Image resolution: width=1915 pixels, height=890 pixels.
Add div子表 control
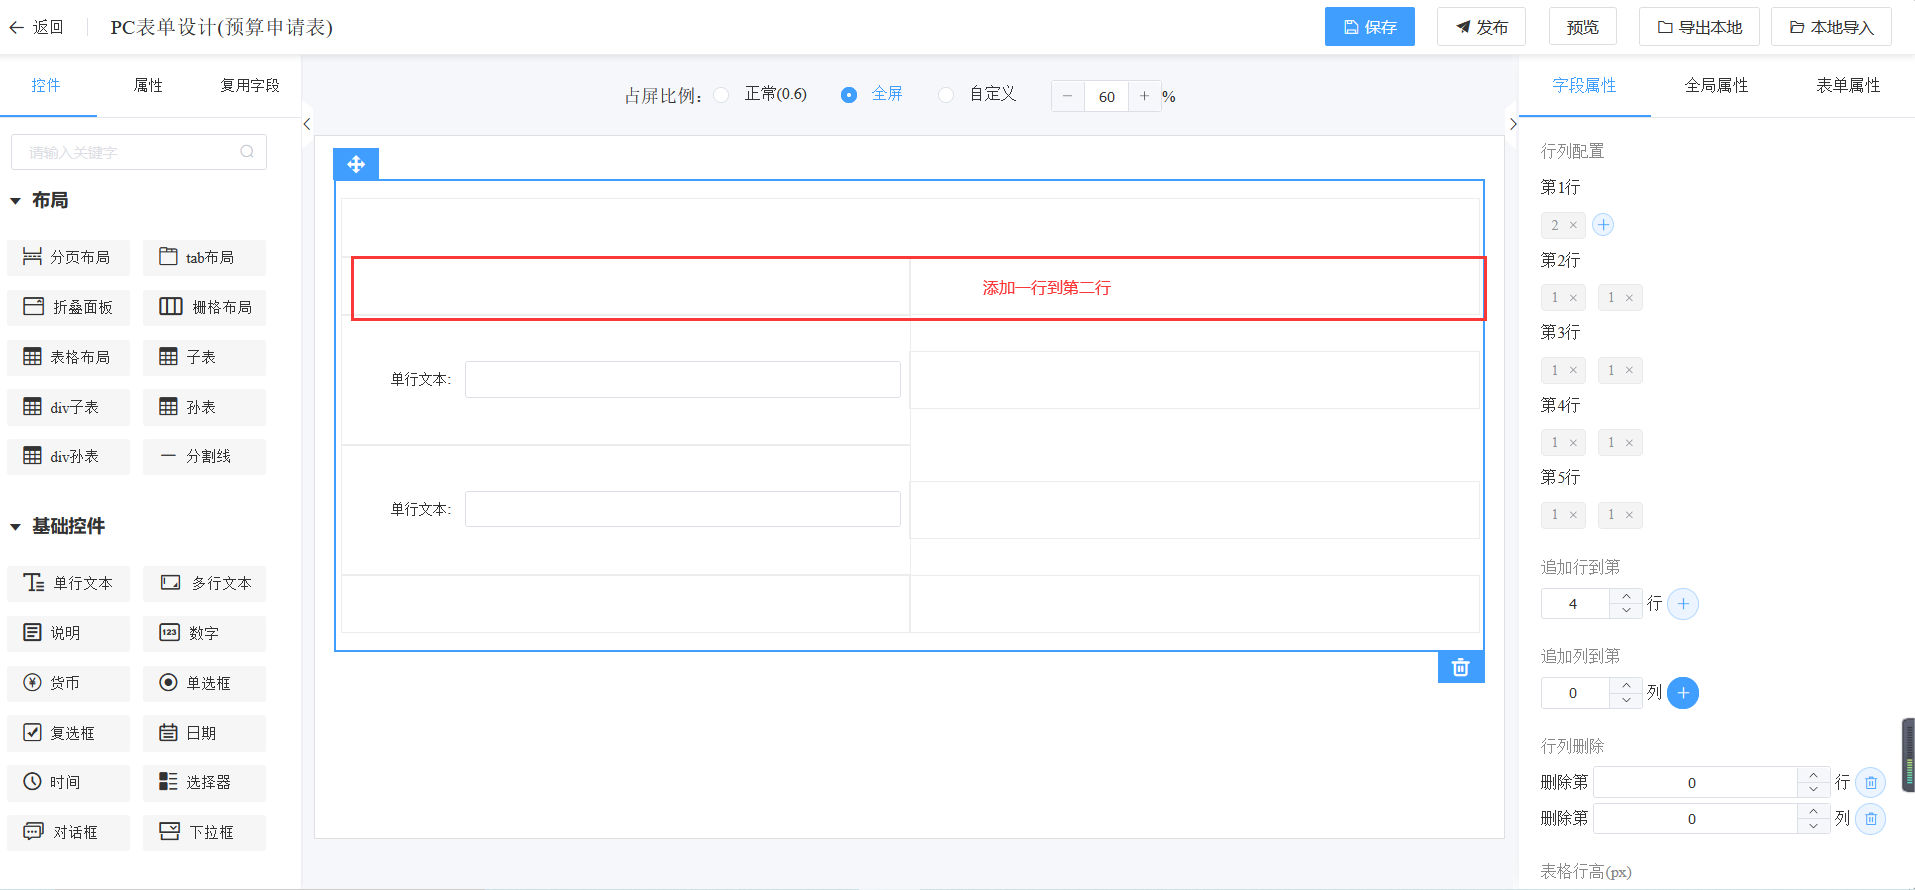tap(68, 407)
